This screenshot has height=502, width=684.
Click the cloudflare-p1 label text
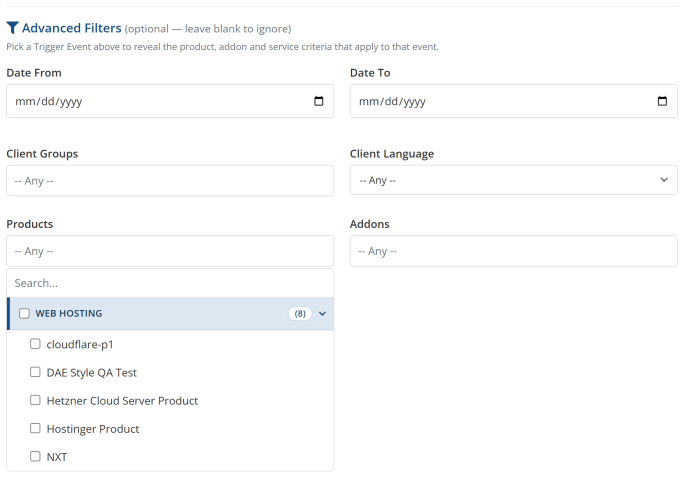click(80, 345)
